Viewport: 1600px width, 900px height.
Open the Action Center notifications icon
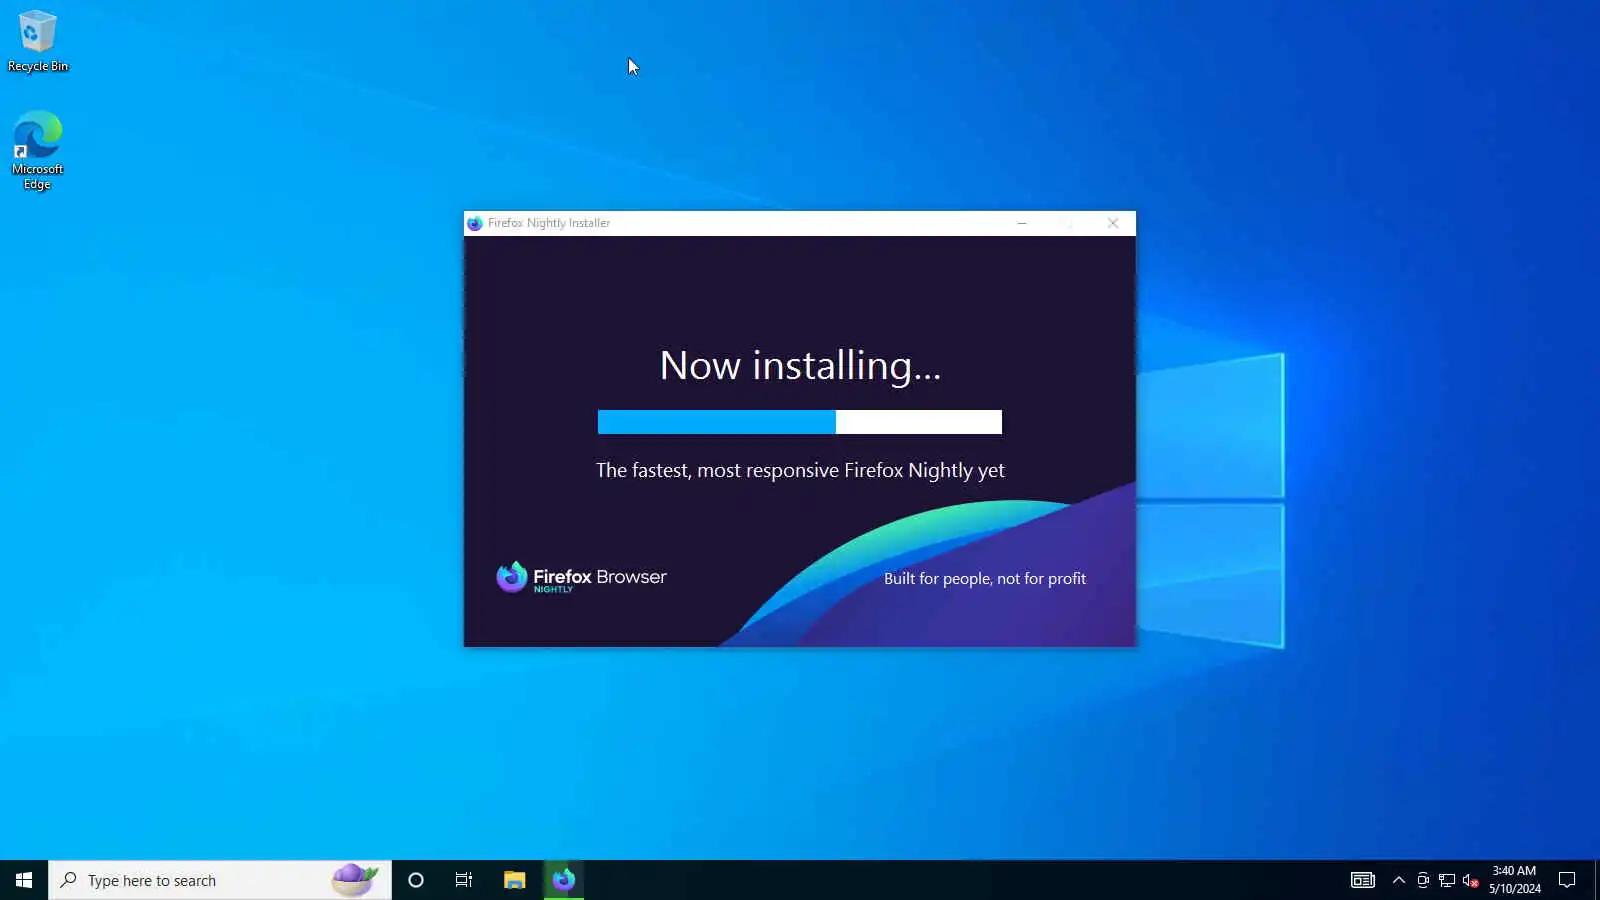click(1567, 880)
